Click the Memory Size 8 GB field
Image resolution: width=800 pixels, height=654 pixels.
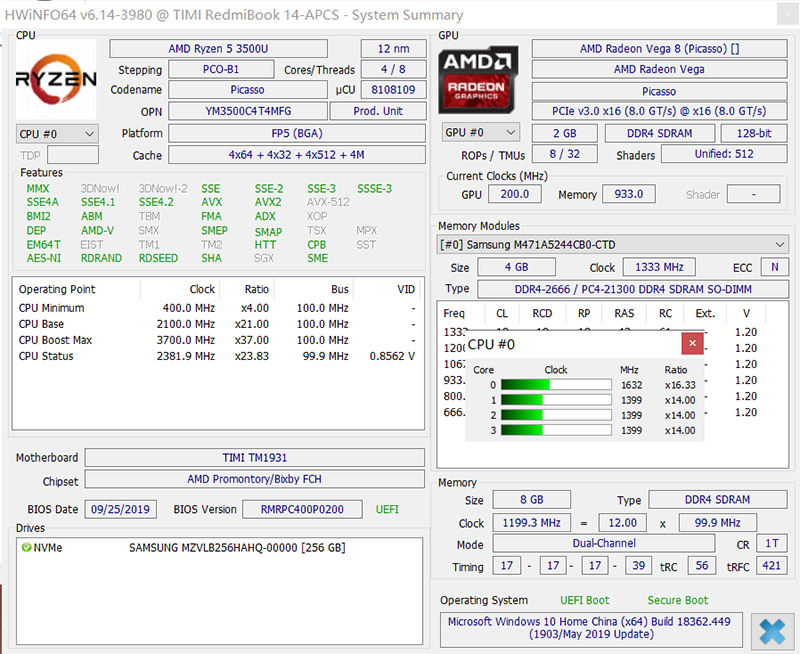(532, 499)
